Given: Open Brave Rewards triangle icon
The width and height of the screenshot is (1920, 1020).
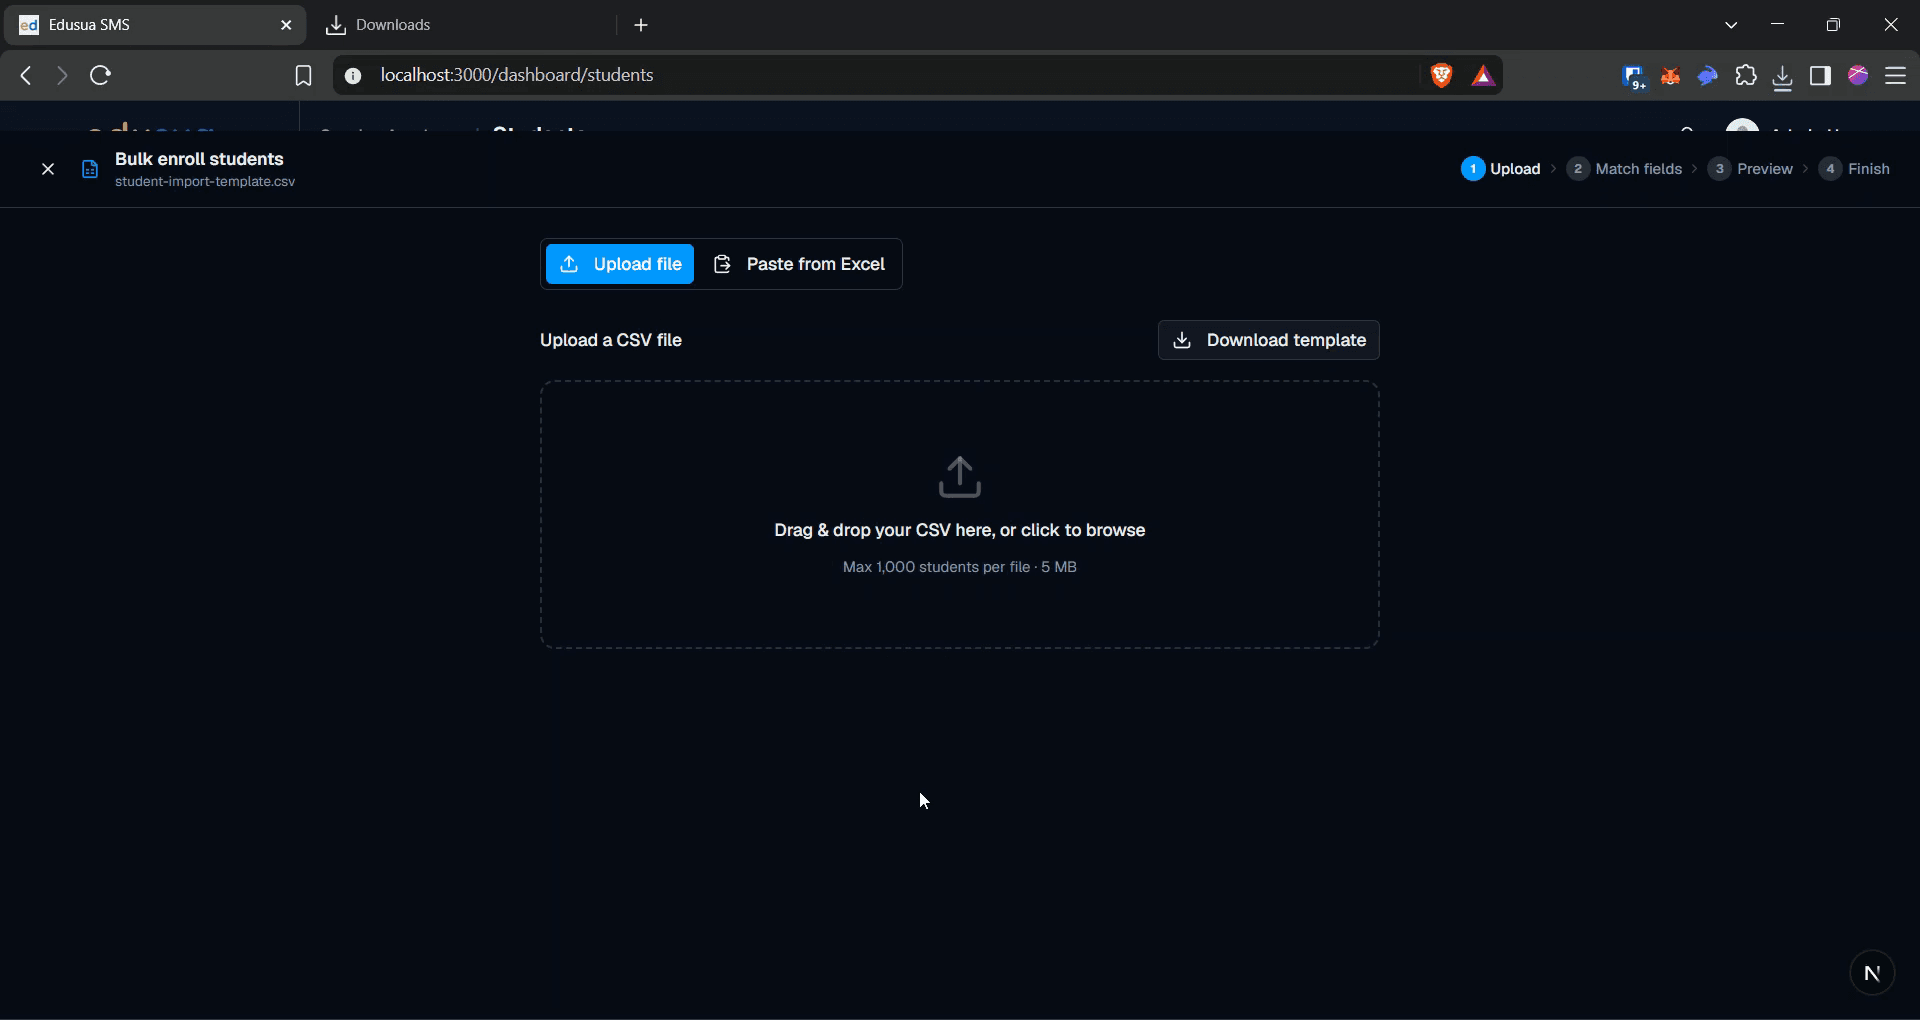Looking at the screenshot, I should point(1483,75).
